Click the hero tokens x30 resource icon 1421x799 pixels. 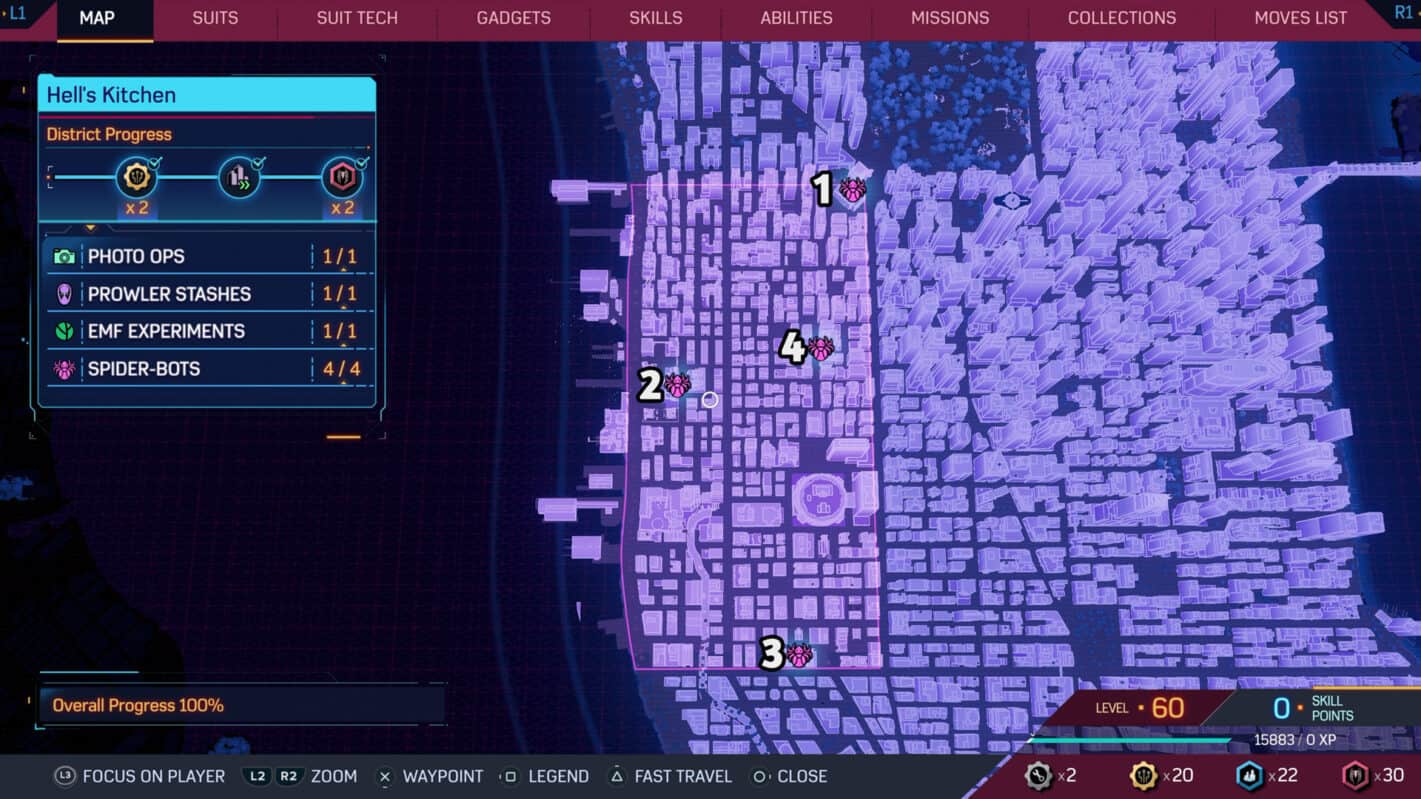coord(1356,775)
